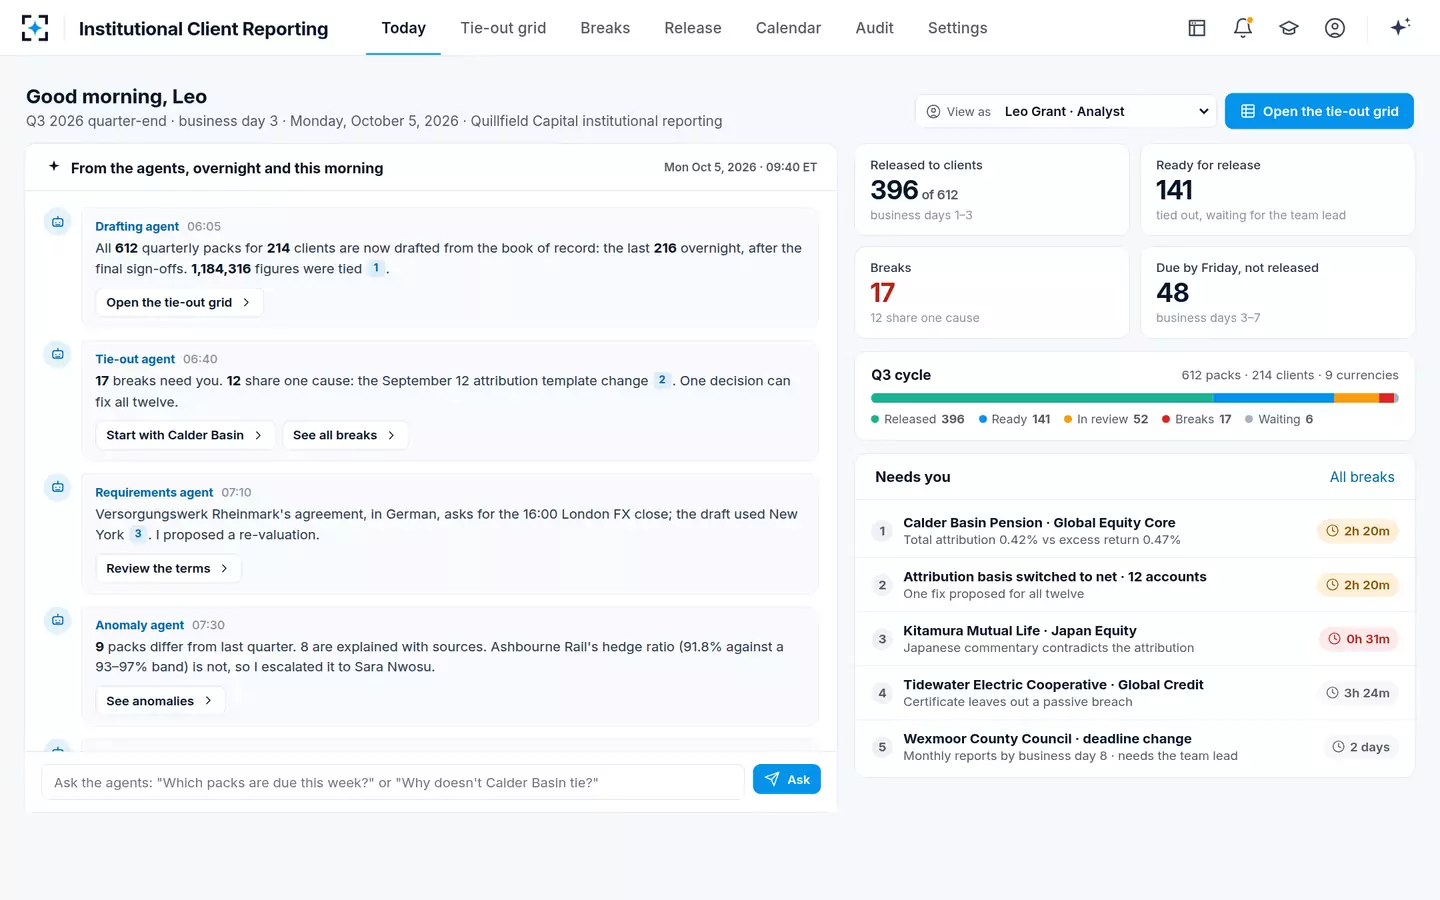Open the user profile icon
Image resolution: width=1440 pixels, height=900 pixels.
tap(1335, 28)
